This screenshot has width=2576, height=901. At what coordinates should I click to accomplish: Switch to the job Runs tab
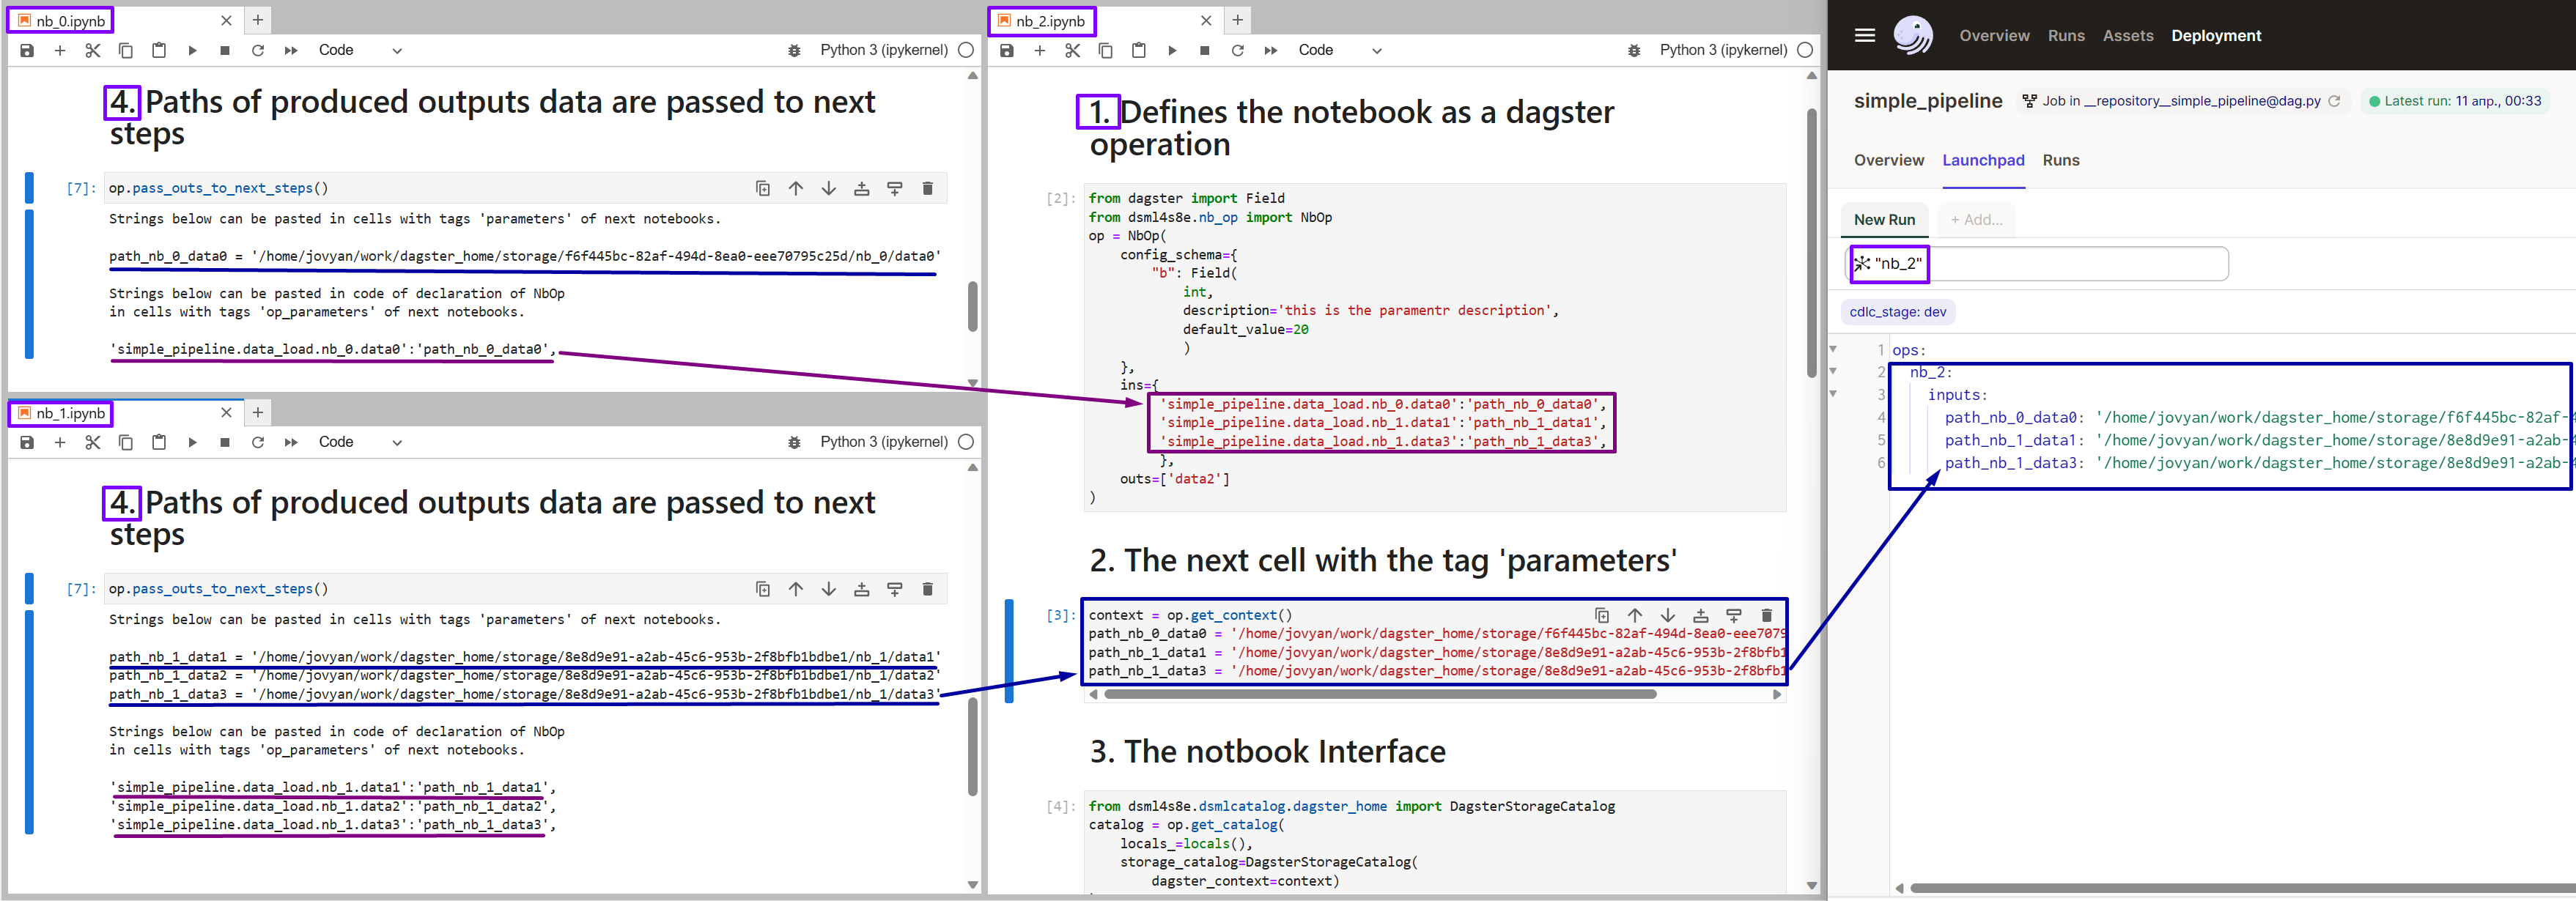[x=2061, y=160]
